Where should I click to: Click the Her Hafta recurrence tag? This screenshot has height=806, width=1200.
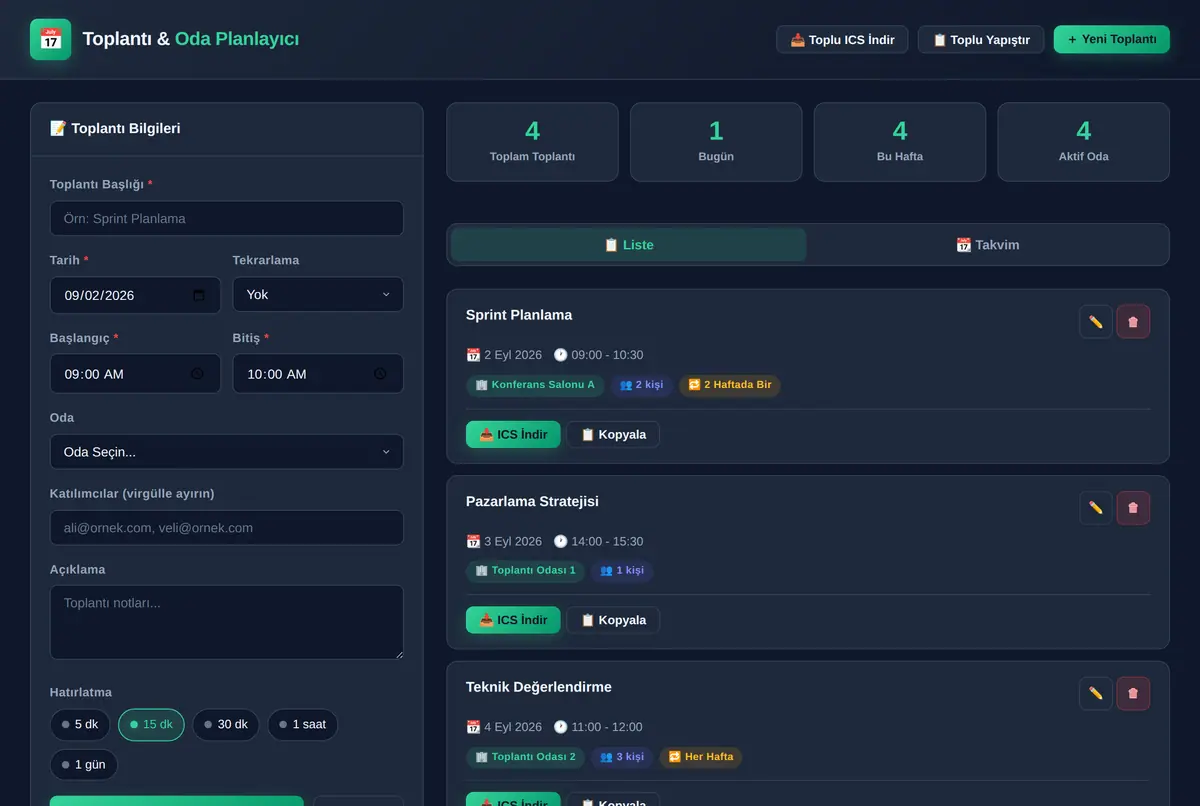700,757
